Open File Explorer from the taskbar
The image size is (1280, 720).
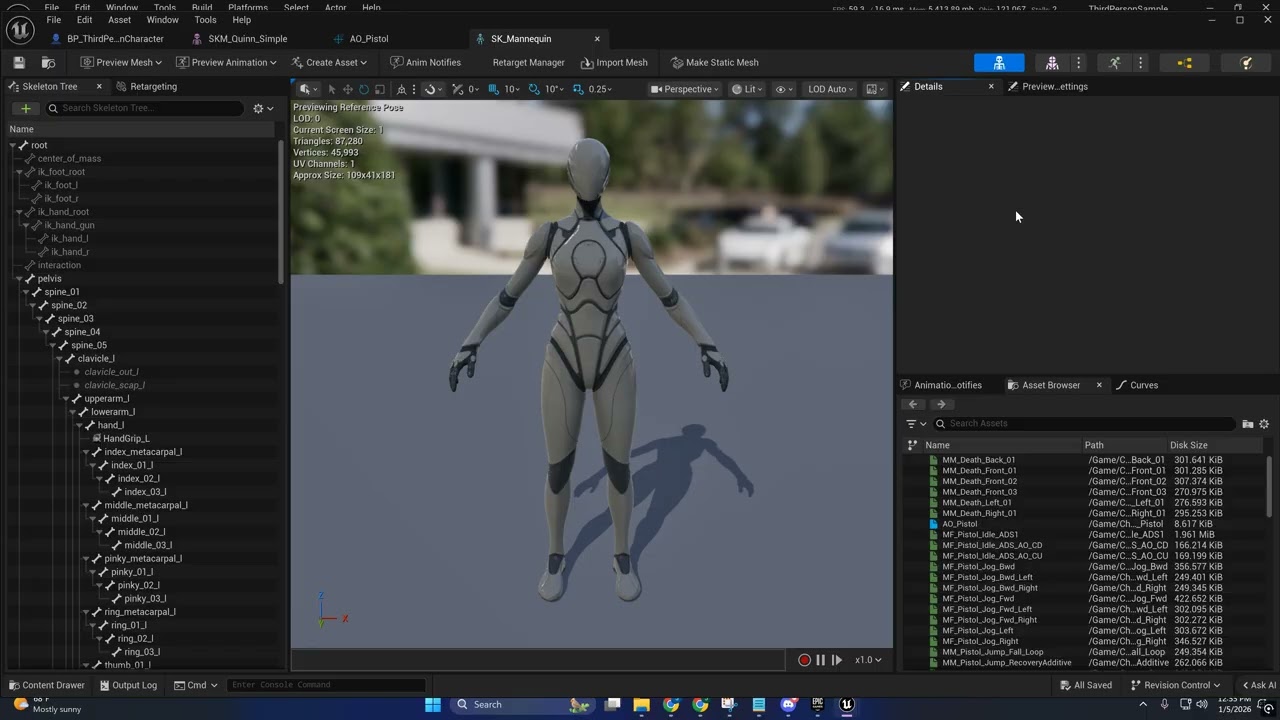click(x=641, y=704)
